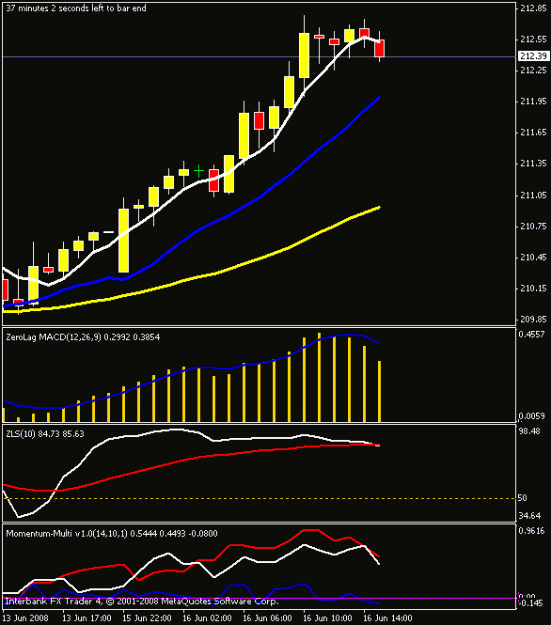Click the 50 level label in ZLS panel

point(522,498)
